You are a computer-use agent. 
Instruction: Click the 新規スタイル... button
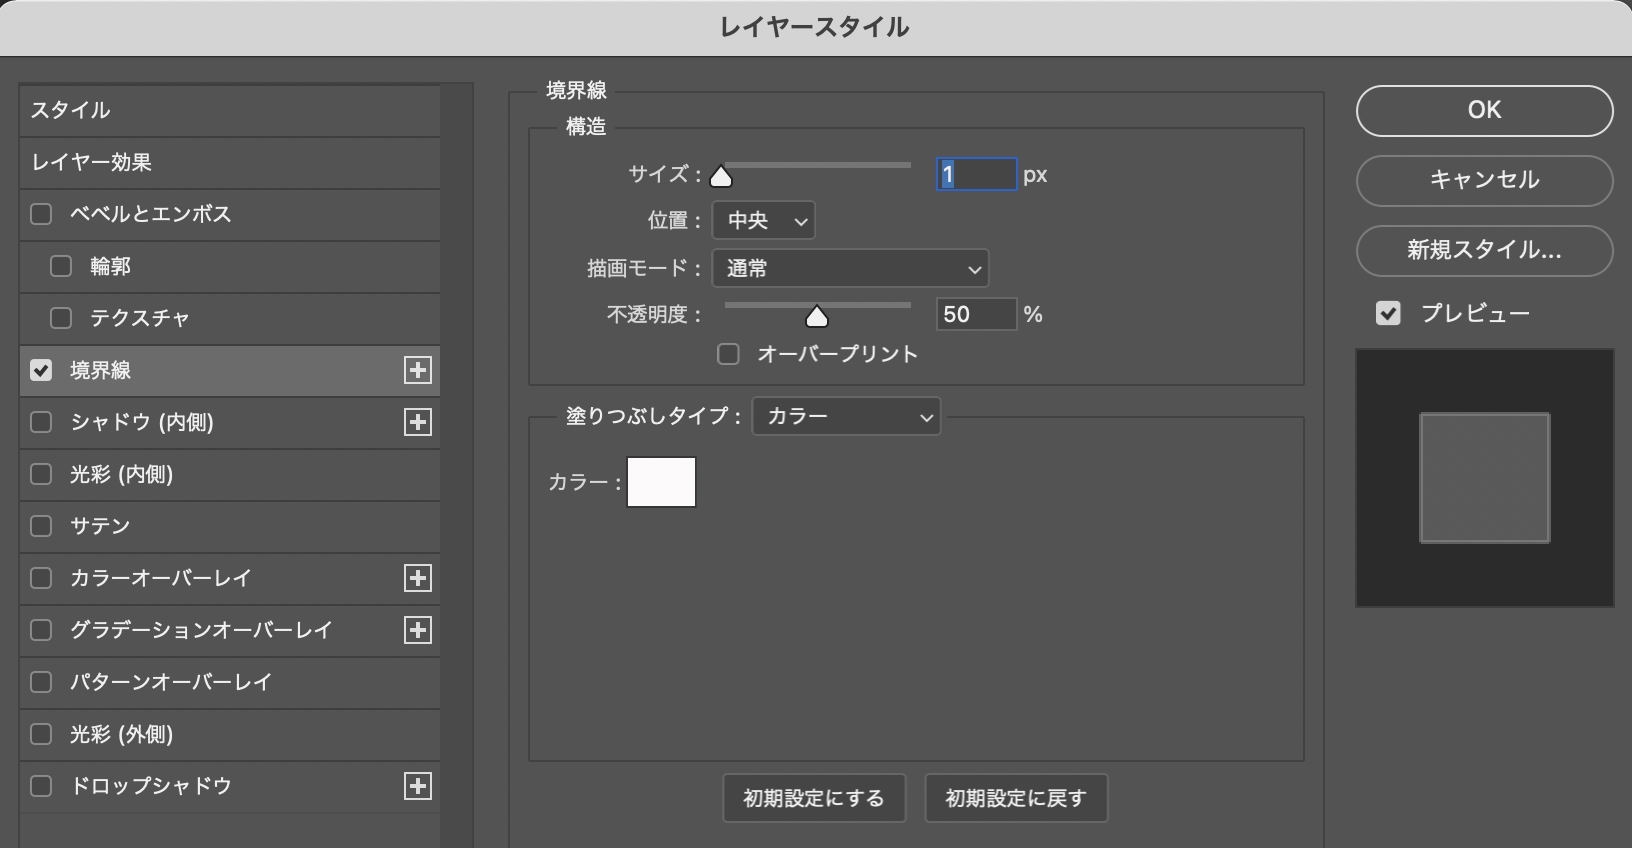pyautogui.click(x=1484, y=250)
